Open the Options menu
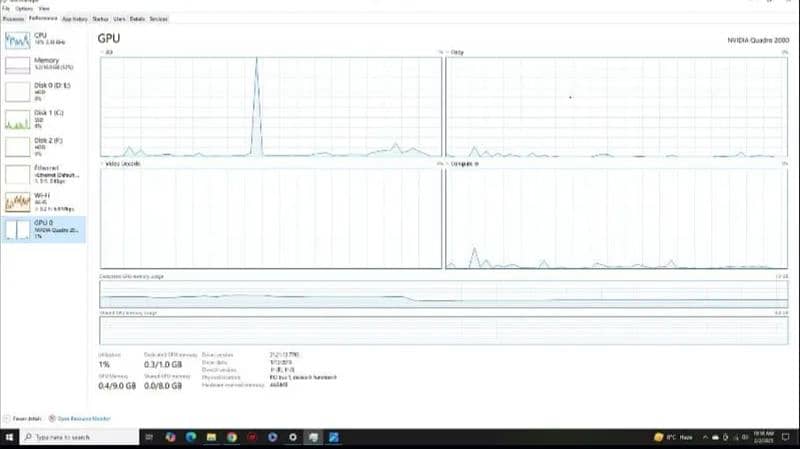Image resolution: width=800 pixels, height=449 pixels. 23,9
